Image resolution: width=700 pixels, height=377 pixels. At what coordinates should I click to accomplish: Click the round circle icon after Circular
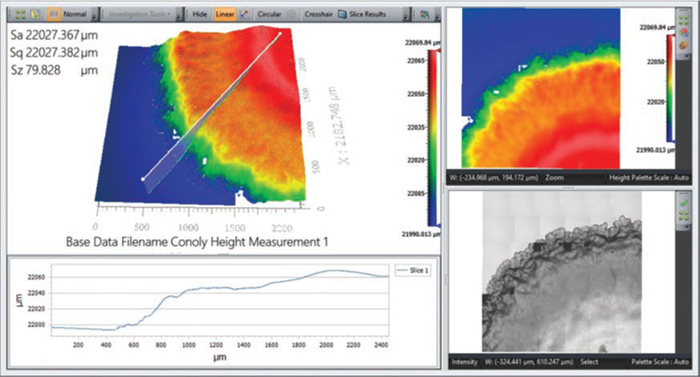coord(291,14)
